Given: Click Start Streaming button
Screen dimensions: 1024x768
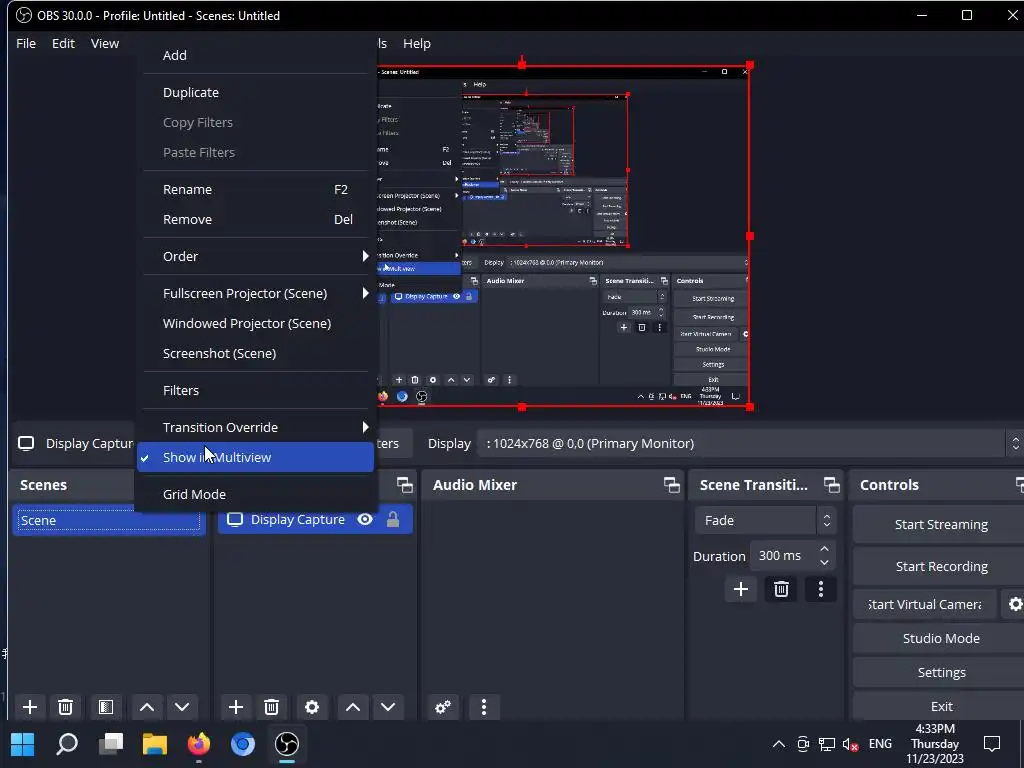Looking at the screenshot, I should tap(940, 524).
